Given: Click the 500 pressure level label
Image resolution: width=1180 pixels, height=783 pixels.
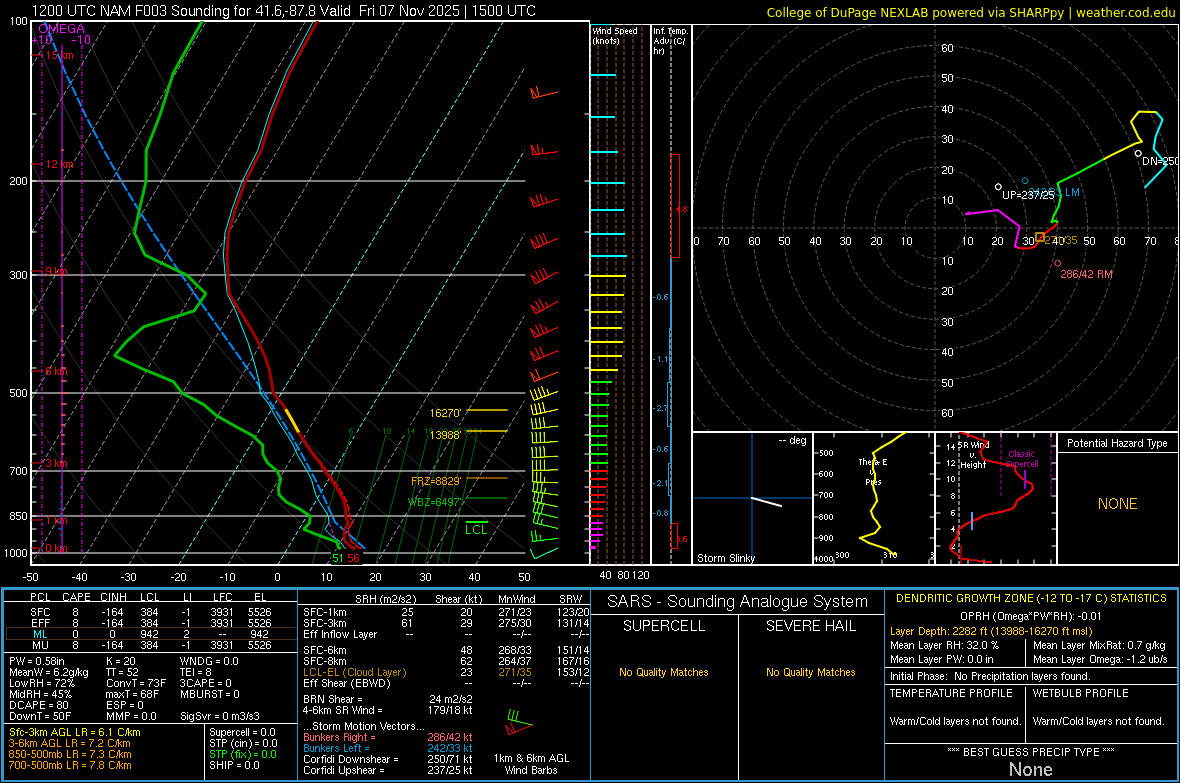Looking at the screenshot, I should click(x=18, y=393).
